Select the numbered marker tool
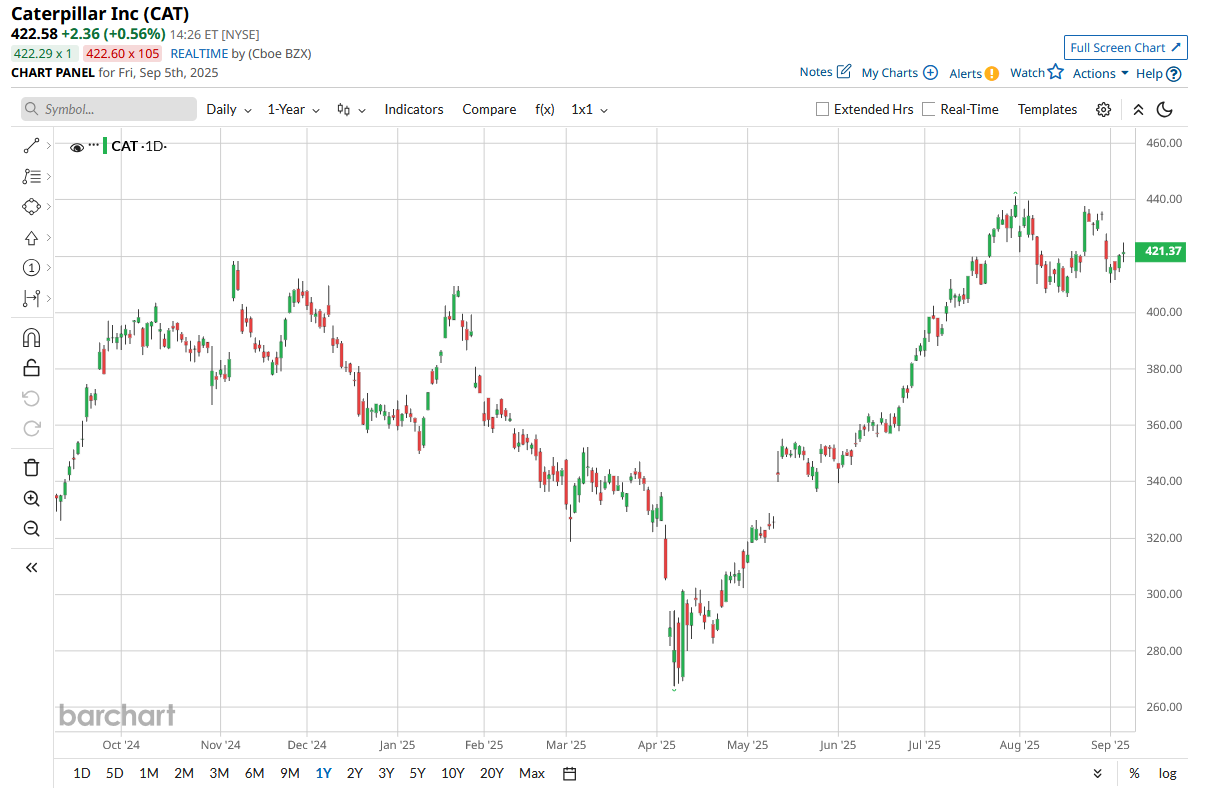The width and height of the screenshot is (1212, 802). click(31, 268)
